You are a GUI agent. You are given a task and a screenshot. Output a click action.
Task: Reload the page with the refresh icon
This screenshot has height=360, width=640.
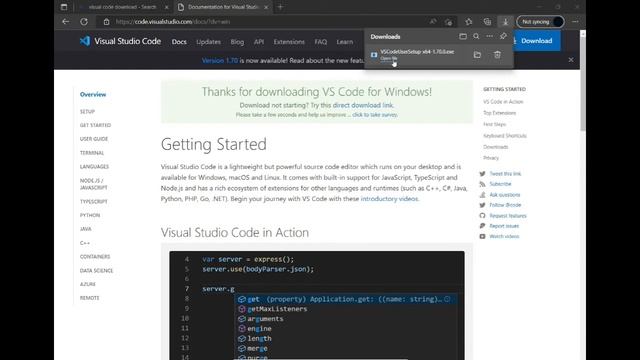tap(84, 22)
